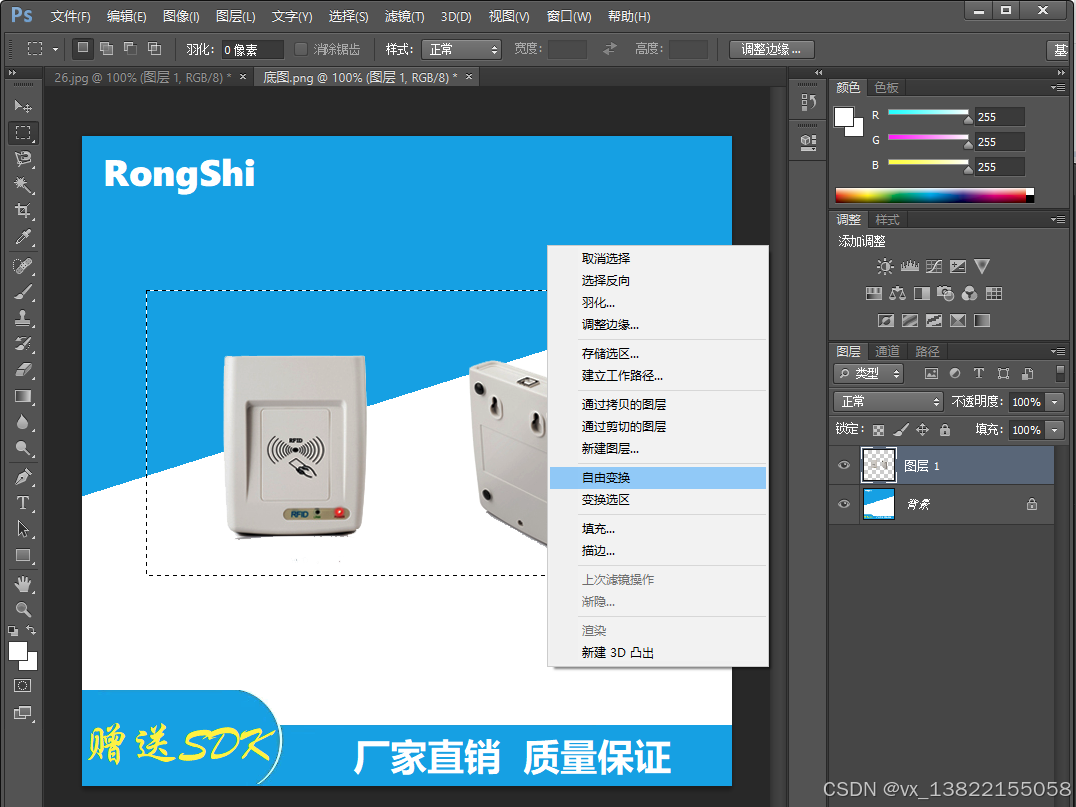Select the Eyedropper tool
The image size is (1076, 807).
(23, 237)
